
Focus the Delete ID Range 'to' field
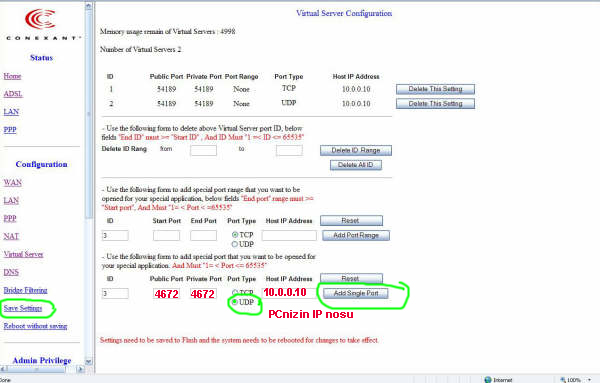(x=289, y=150)
